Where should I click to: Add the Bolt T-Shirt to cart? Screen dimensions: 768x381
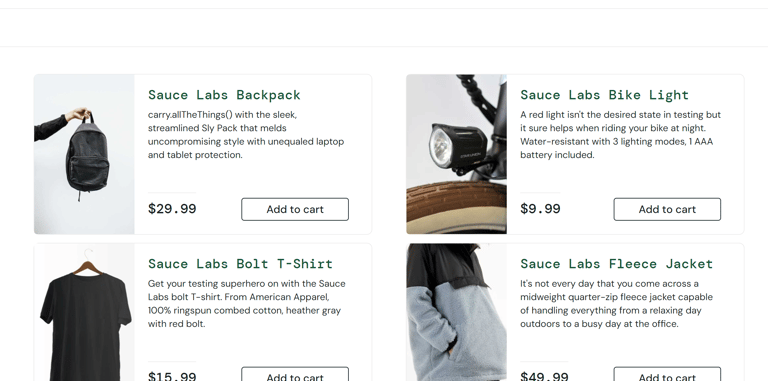click(x=295, y=374)
